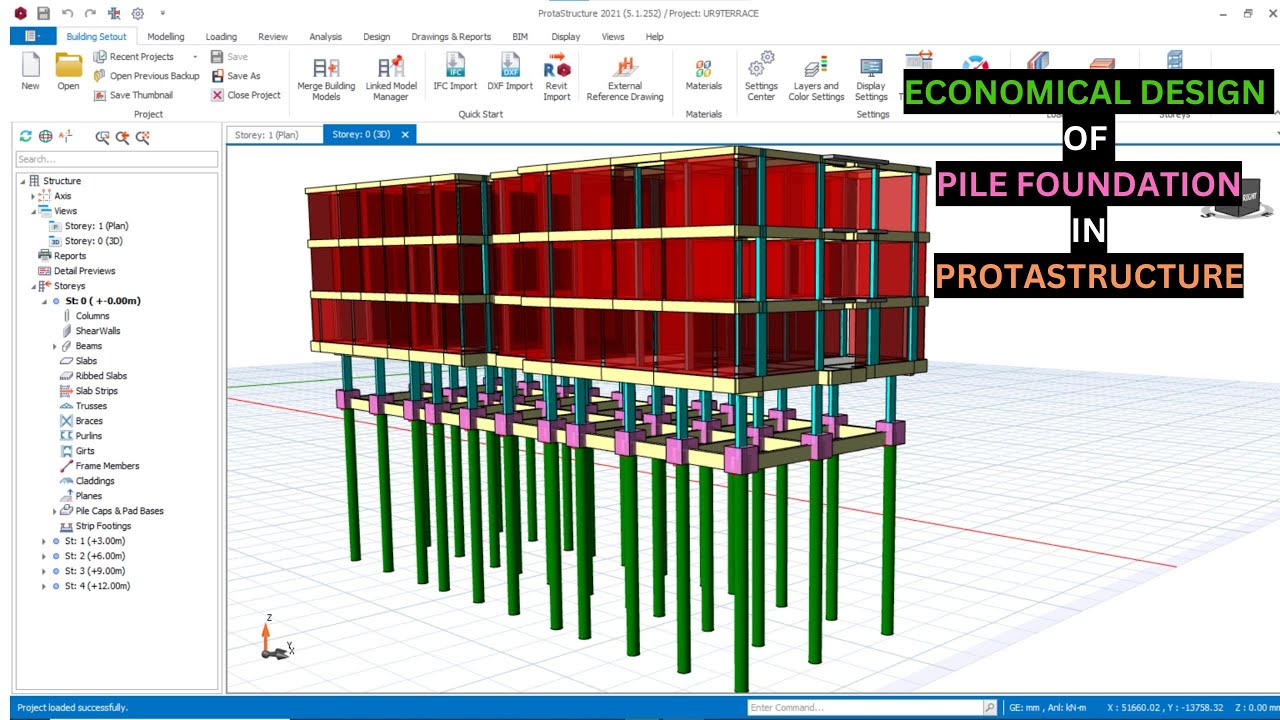Viewport: 1280px width, 720px height.
Task: Collapse the Storeys tree node
Action: (x=33, y=286)
